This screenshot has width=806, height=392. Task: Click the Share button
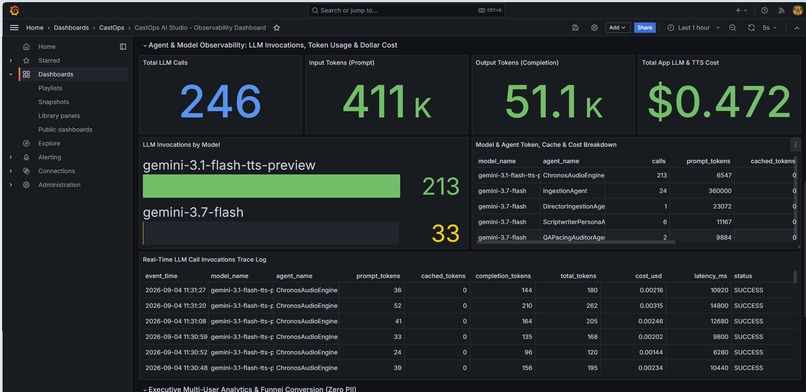[x=645, y=28]
